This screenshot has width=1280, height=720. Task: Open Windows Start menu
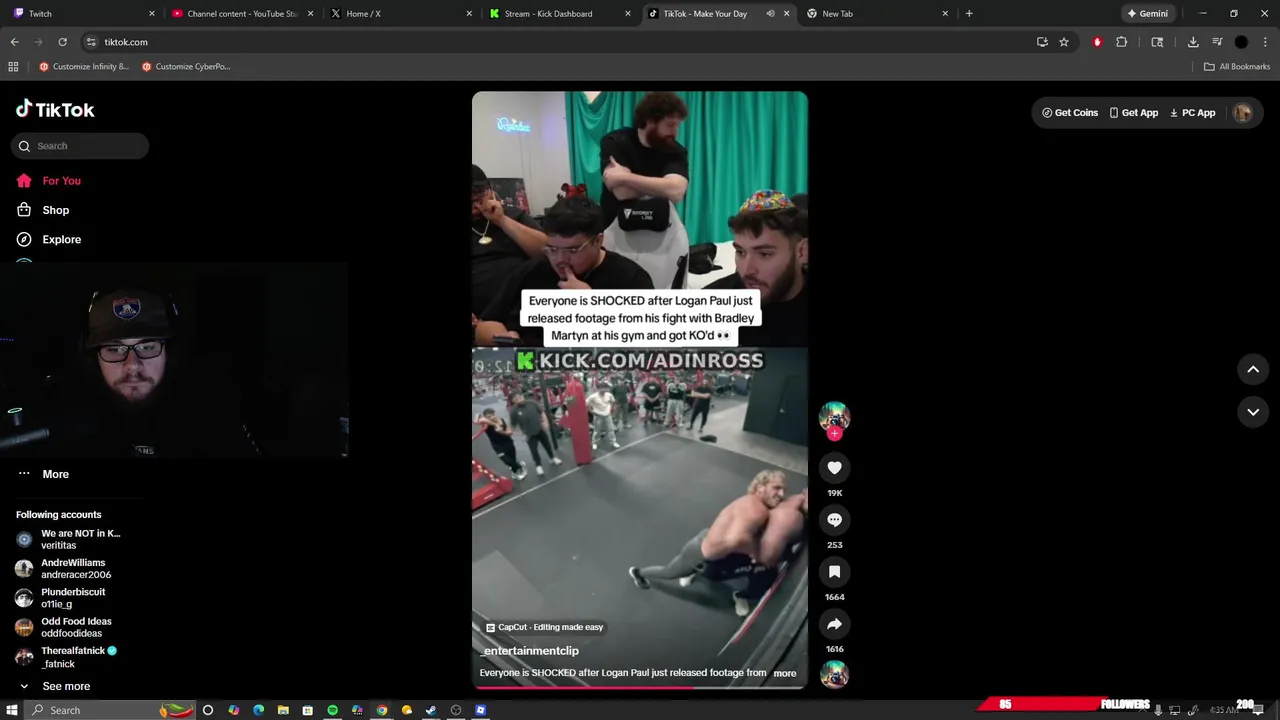12,710
